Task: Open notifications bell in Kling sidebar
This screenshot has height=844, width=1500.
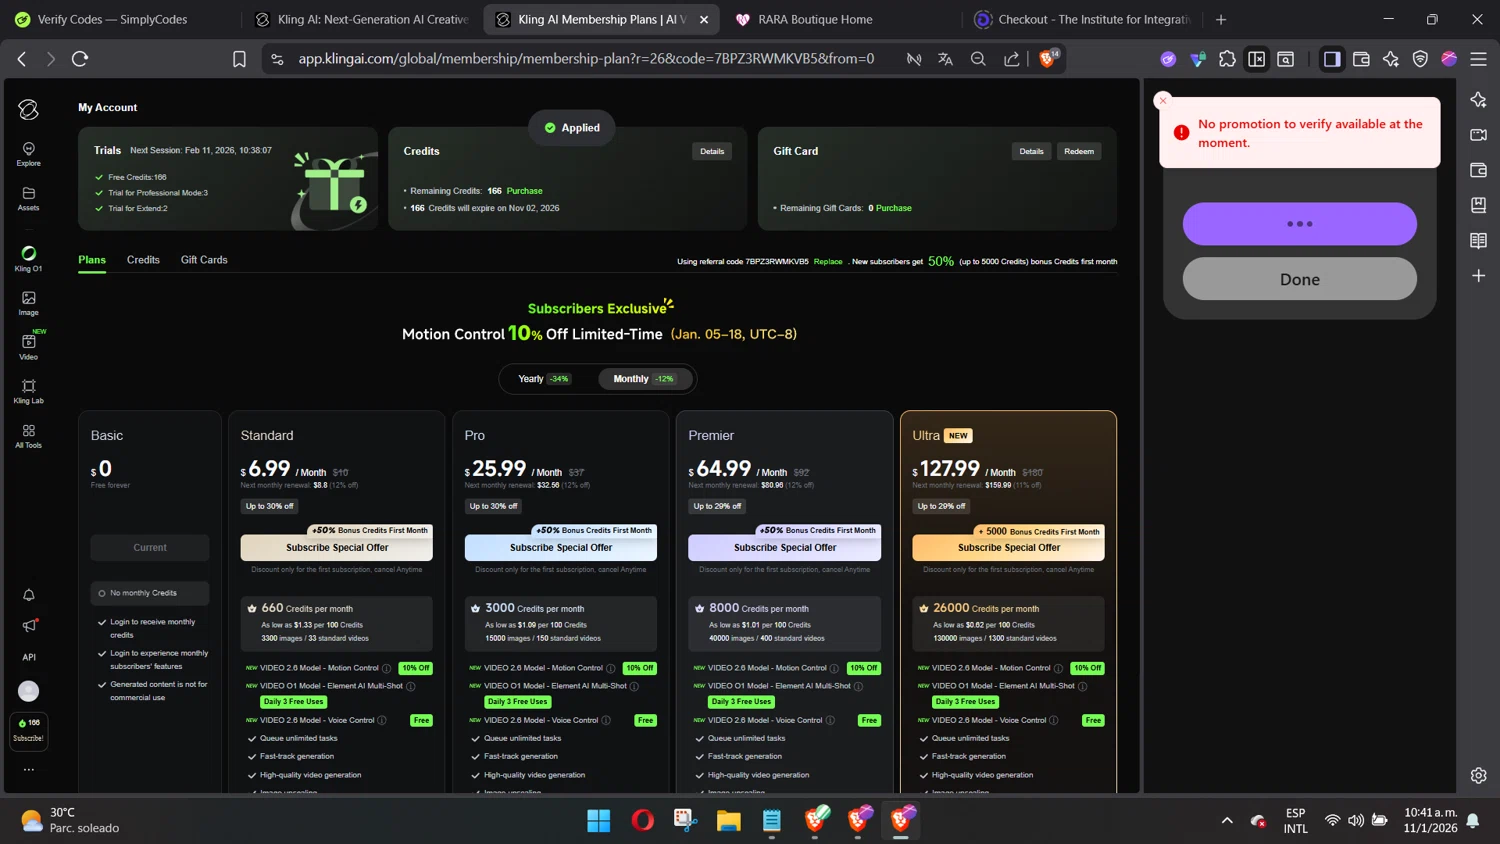Action: (x=29, y=595)
